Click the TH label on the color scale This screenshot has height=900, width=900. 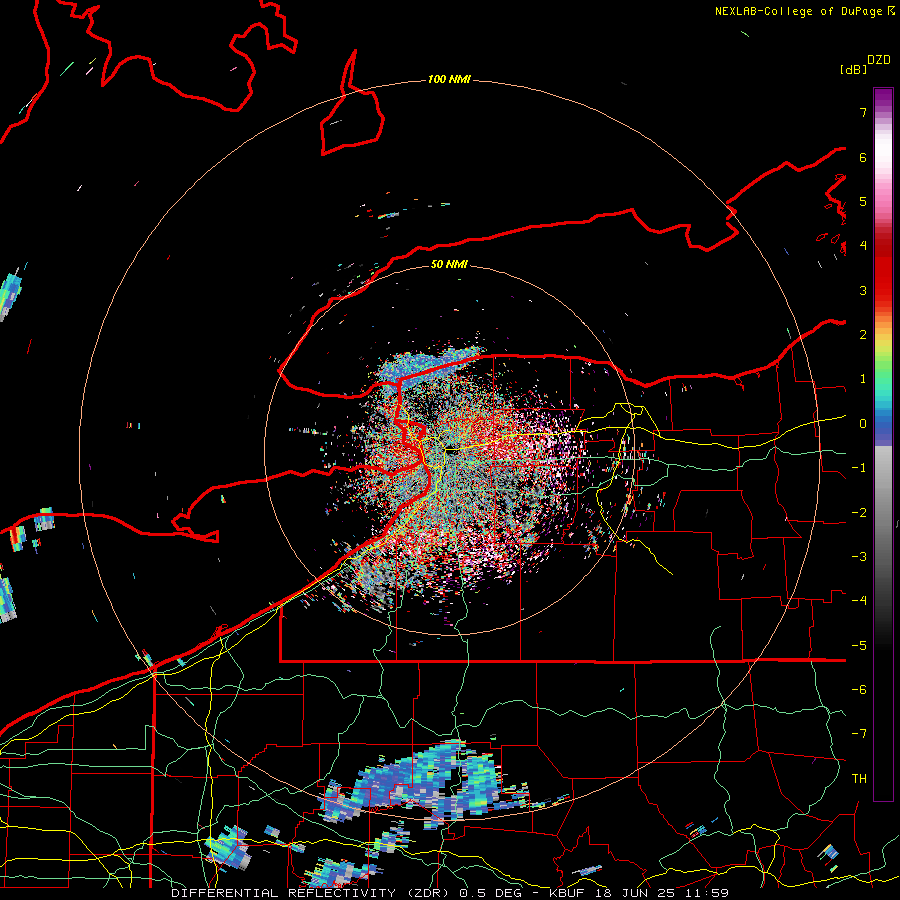pos(859,779)
